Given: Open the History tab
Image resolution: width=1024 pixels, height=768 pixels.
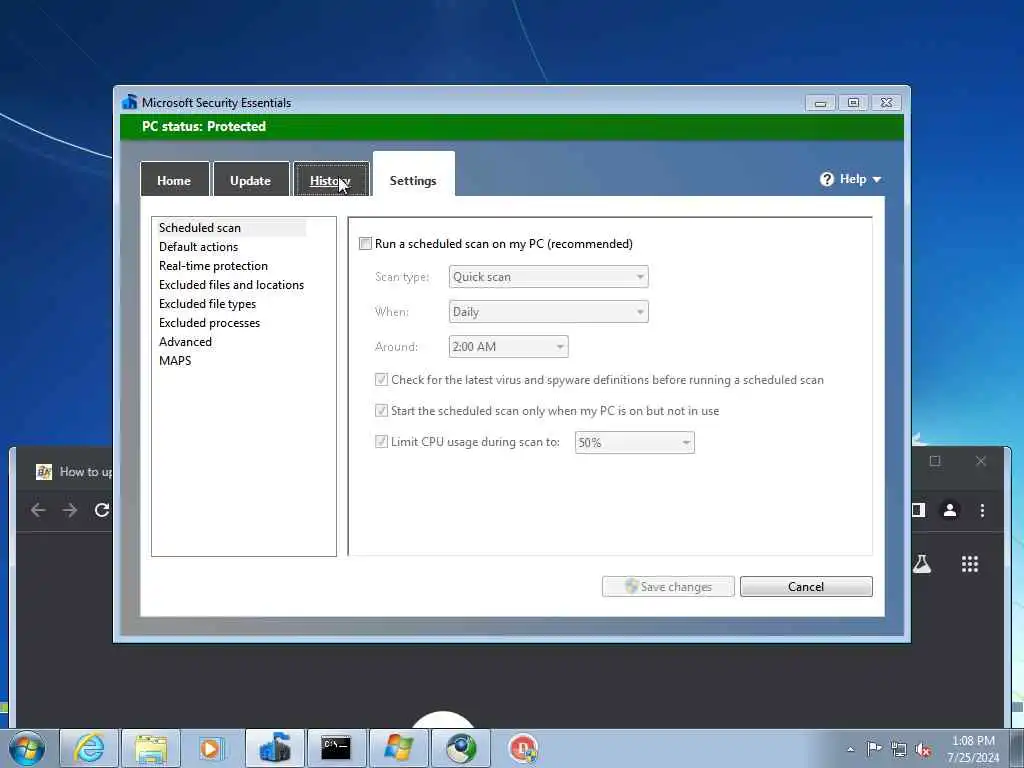Looking at the screenshot, I should 330,180.
